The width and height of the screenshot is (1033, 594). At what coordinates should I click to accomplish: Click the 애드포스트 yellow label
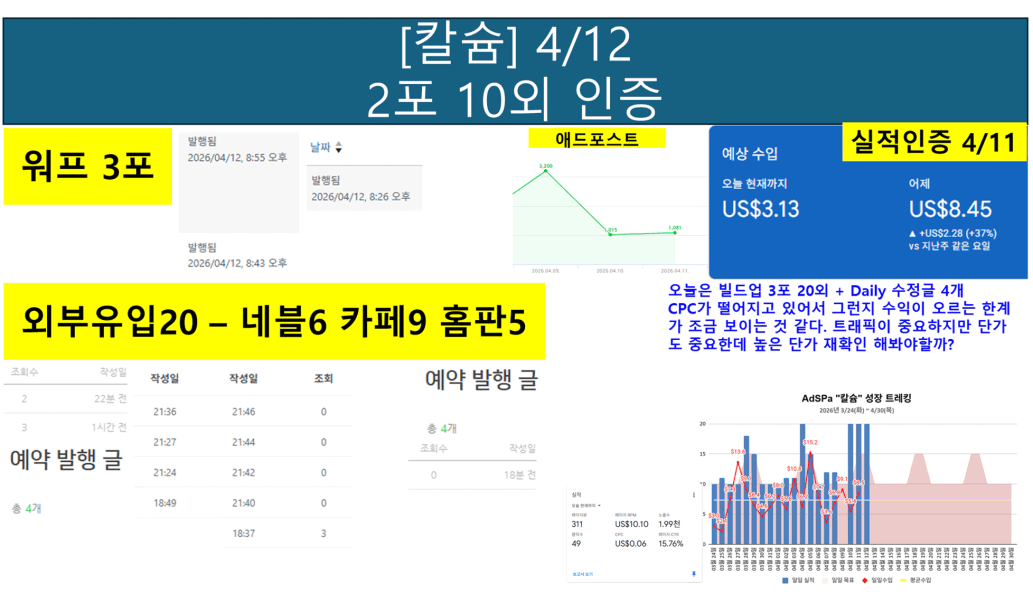596,138
